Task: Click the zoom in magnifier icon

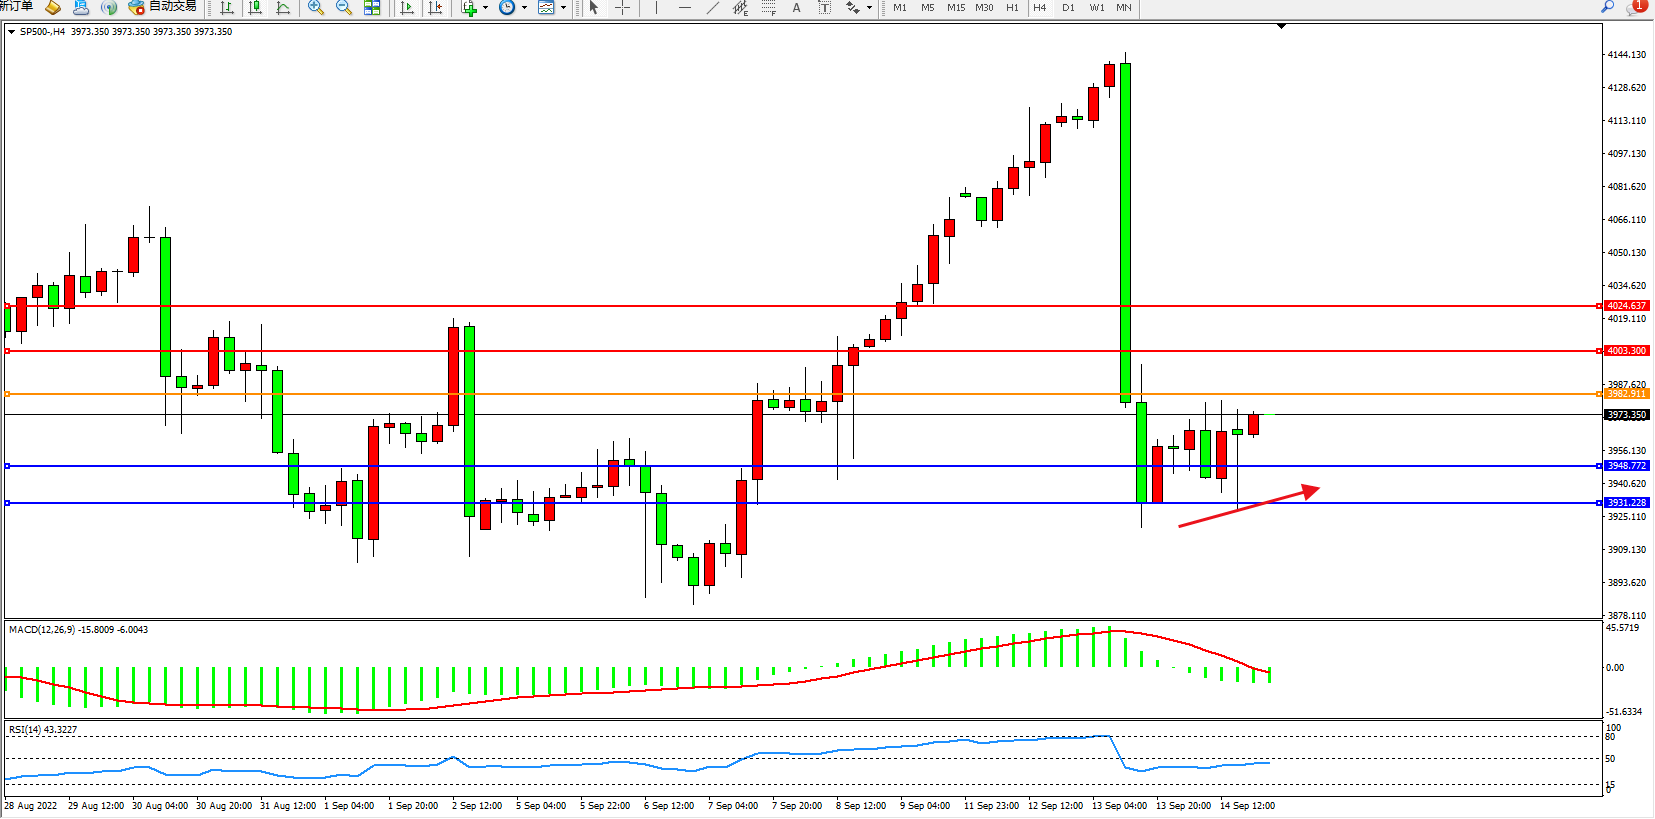Action: (x=316, y=8)
